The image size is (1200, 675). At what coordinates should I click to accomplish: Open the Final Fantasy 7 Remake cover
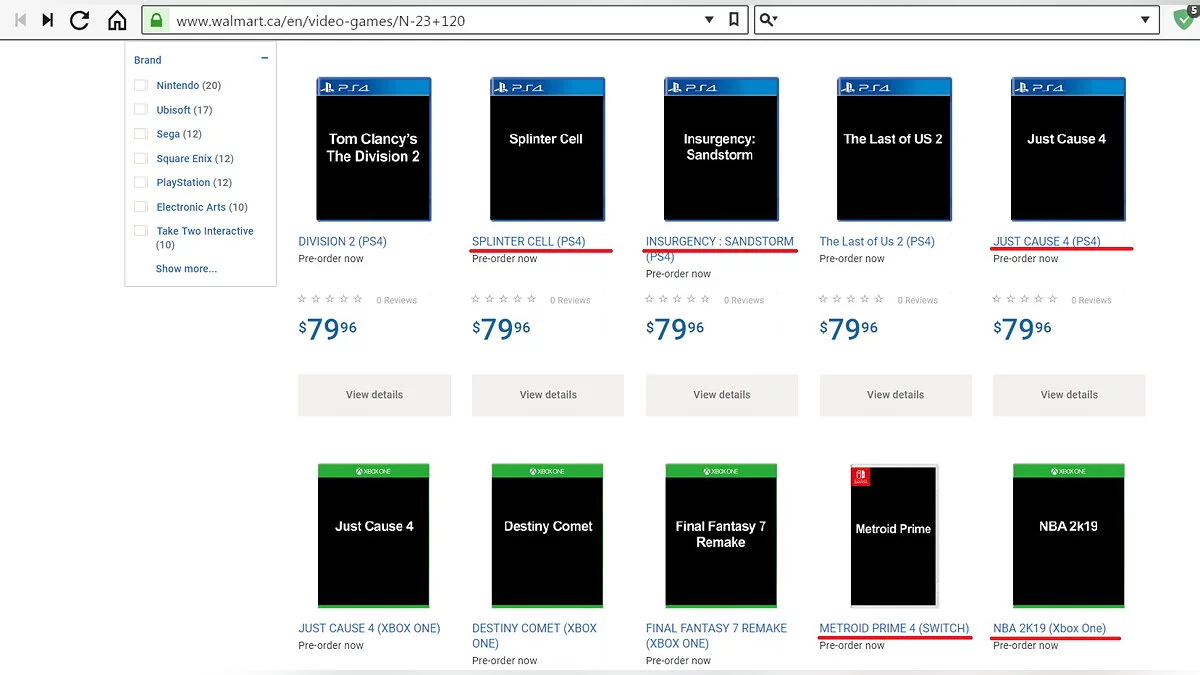pos(721,535)
